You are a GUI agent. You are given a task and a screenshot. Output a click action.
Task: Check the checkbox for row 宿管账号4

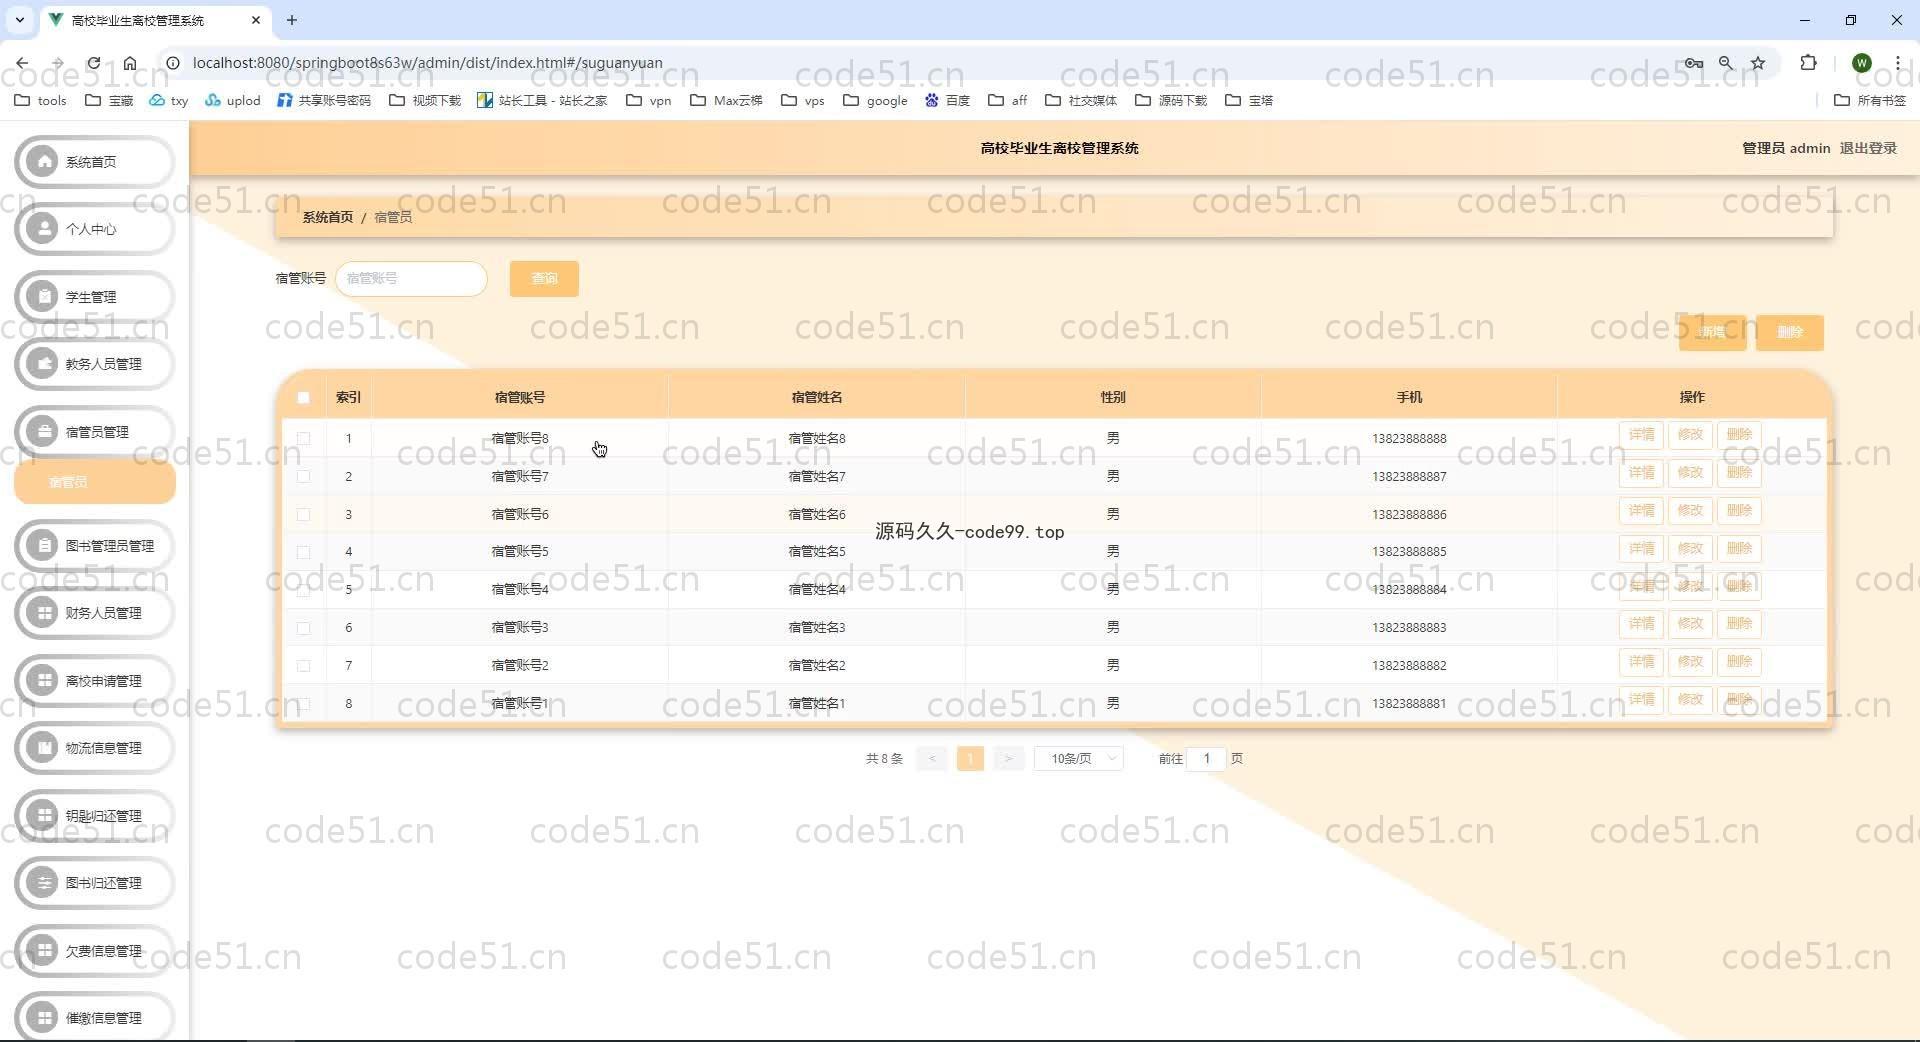point(304,590)
